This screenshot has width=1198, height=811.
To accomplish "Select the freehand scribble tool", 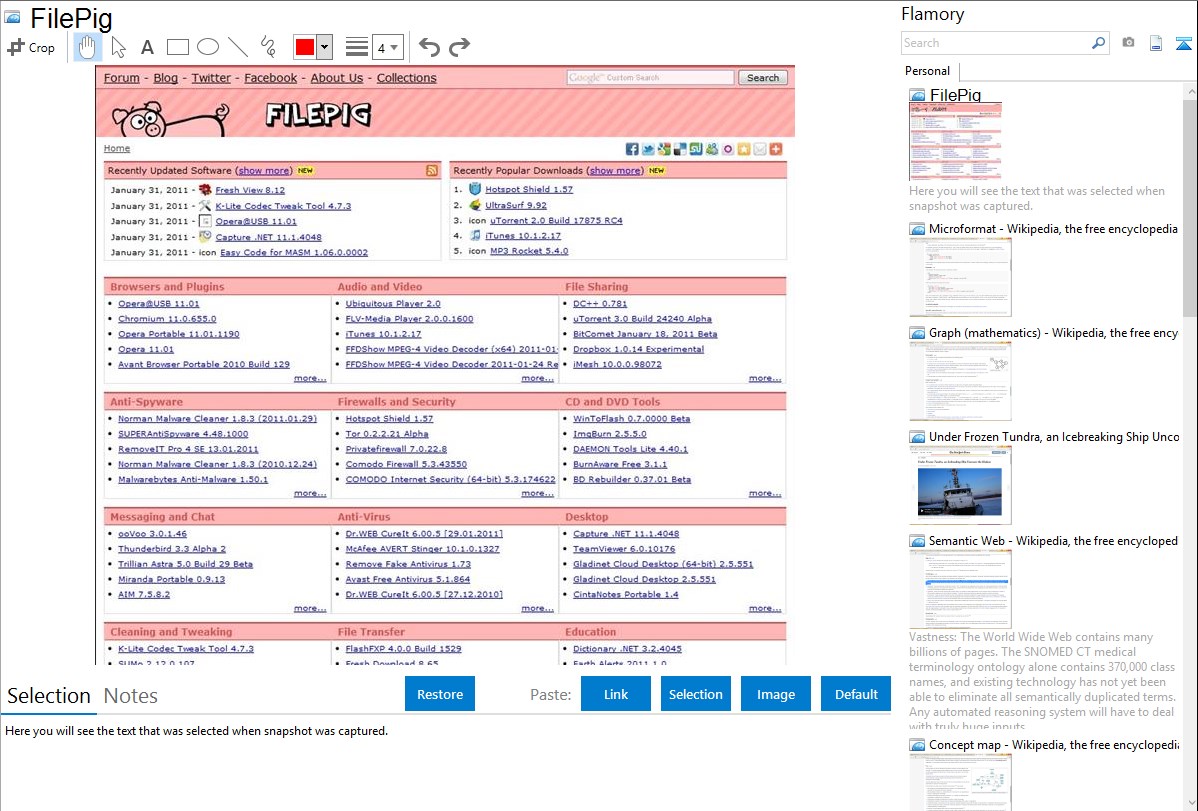I will pyautogui.click(x=268, y=47).
